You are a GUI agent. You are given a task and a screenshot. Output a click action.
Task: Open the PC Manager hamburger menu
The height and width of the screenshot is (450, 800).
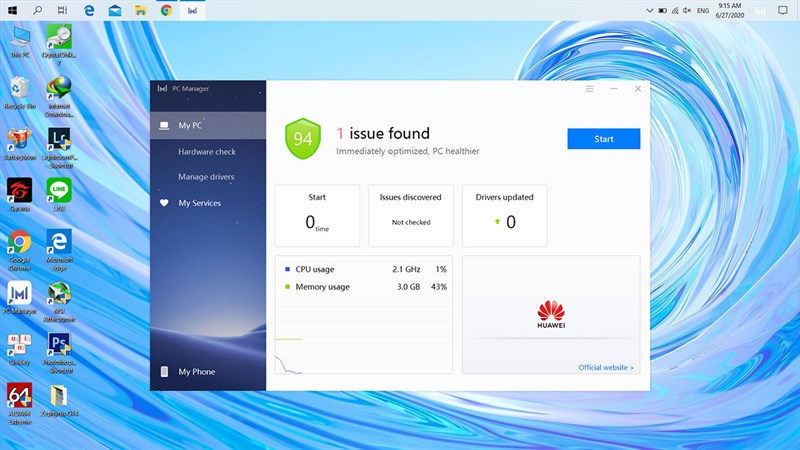point(589,89)
